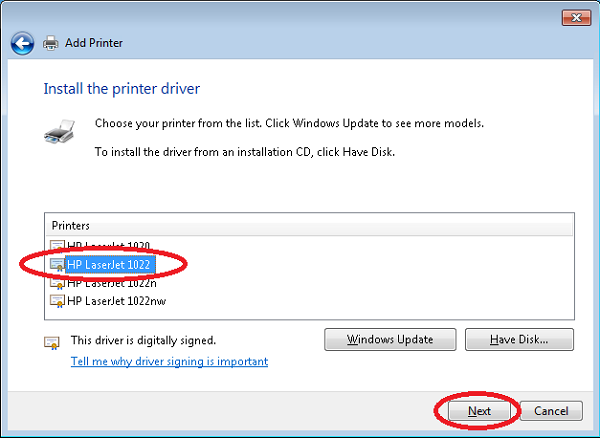This screenshot has width=600, height=438.
Task: Open 'Tell me why driver signing is important'
Action: (169, 361)
